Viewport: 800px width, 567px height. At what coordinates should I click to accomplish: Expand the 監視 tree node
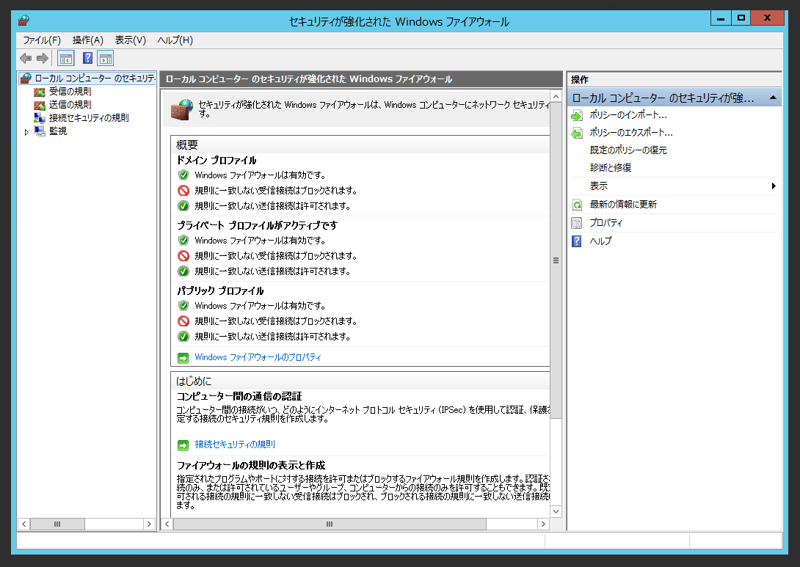27,132
